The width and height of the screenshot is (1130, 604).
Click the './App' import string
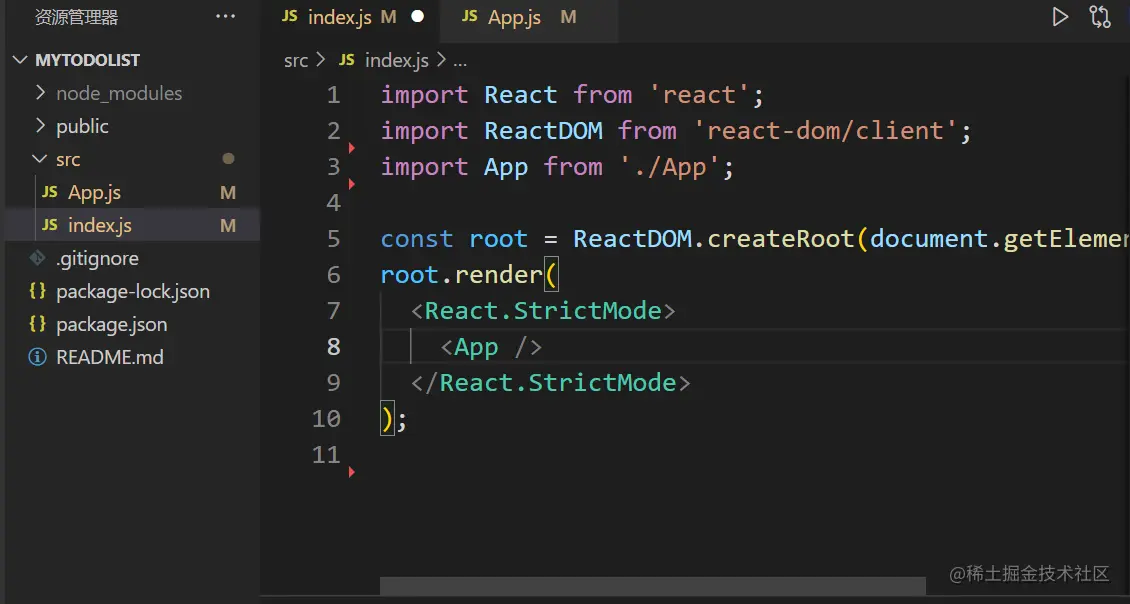tap(669, 167)
